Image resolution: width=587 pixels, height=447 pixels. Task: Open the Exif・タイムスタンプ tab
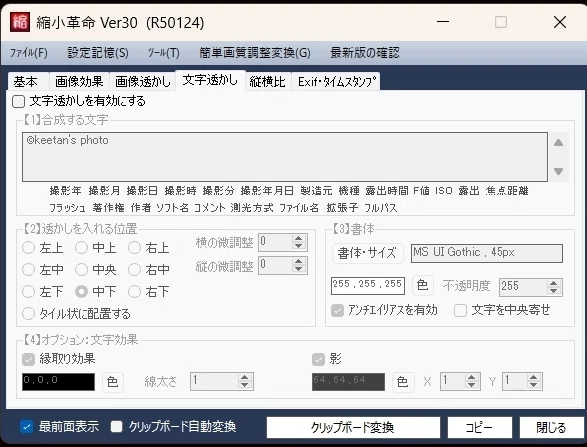[x=337, y=82]
